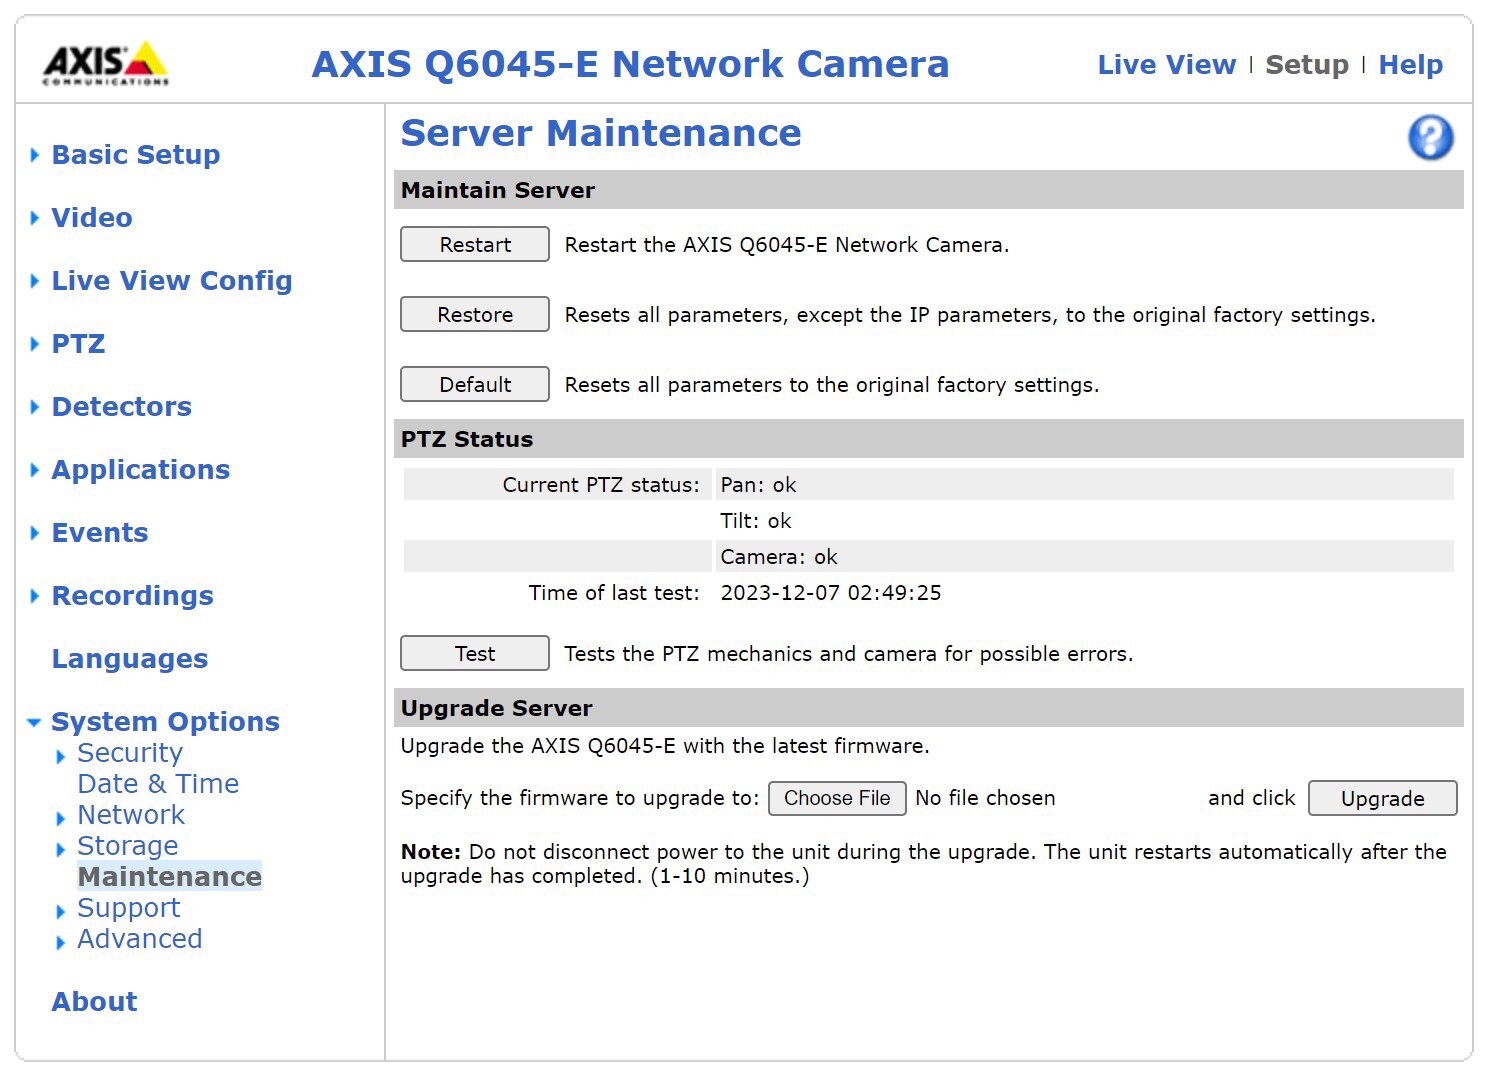
Task: Expand the Events menu arrow
Action: pyautogui.click(x=35, y=533)
